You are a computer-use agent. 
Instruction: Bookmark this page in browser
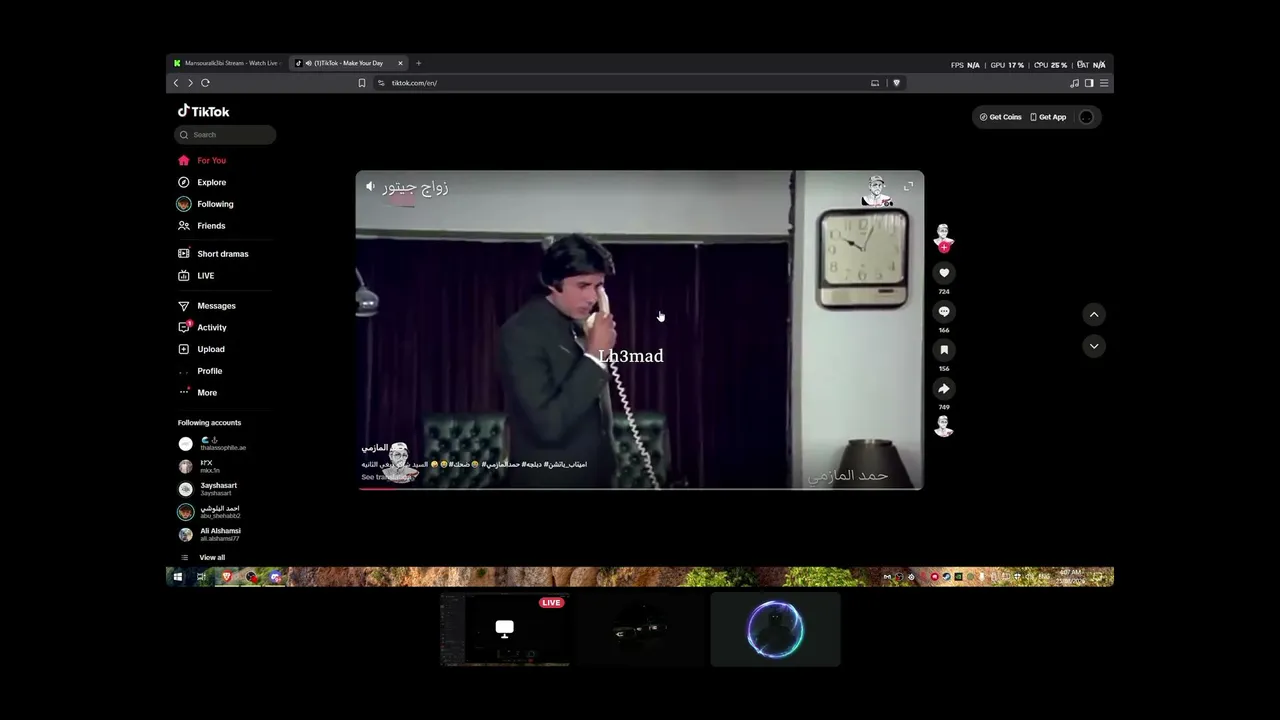coord(361,83)
